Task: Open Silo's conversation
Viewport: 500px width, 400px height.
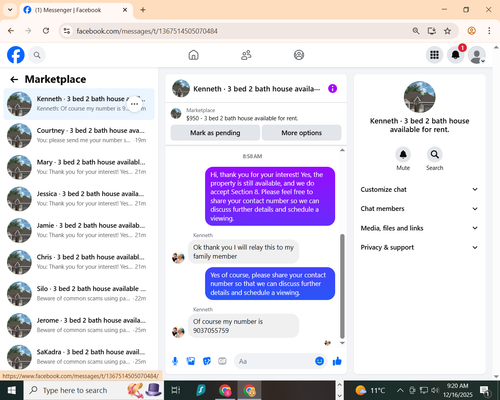Action: click(x=79, y=294)
